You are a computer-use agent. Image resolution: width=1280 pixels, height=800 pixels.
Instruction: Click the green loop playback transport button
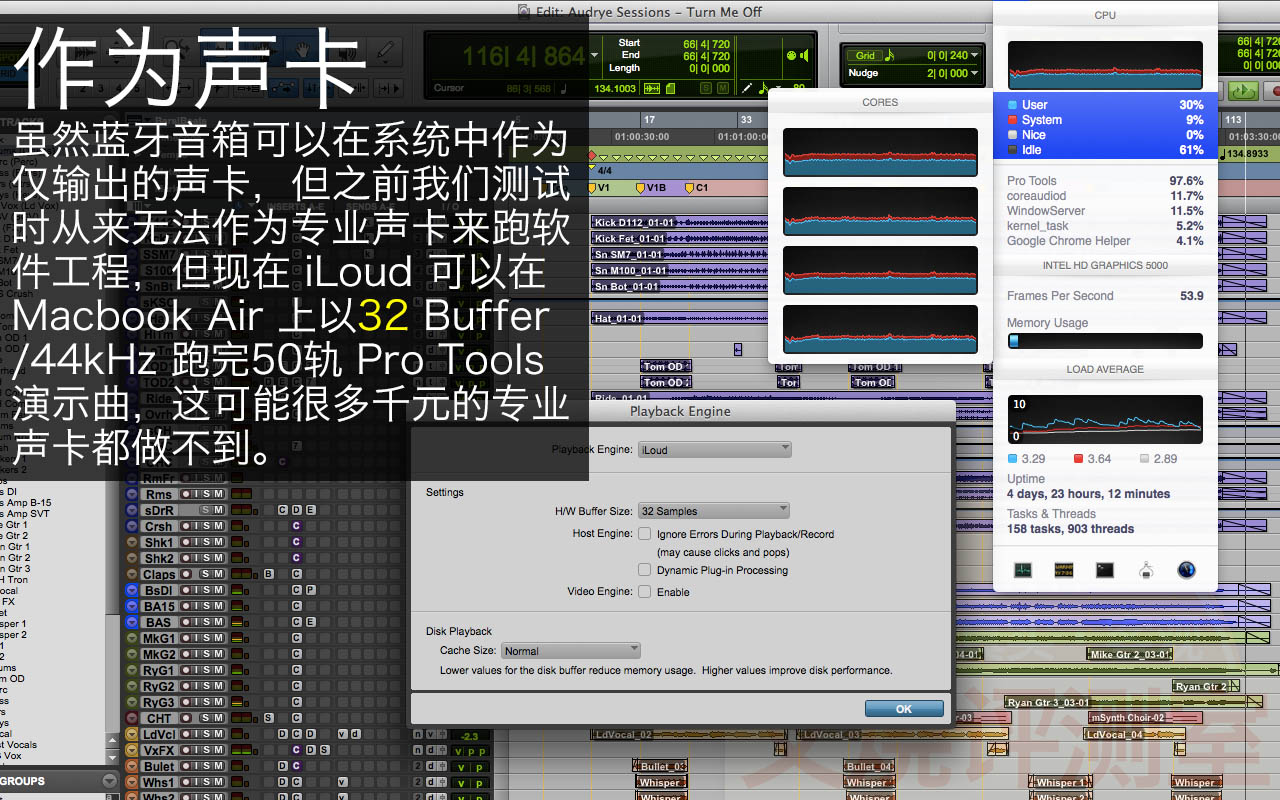1243,90
